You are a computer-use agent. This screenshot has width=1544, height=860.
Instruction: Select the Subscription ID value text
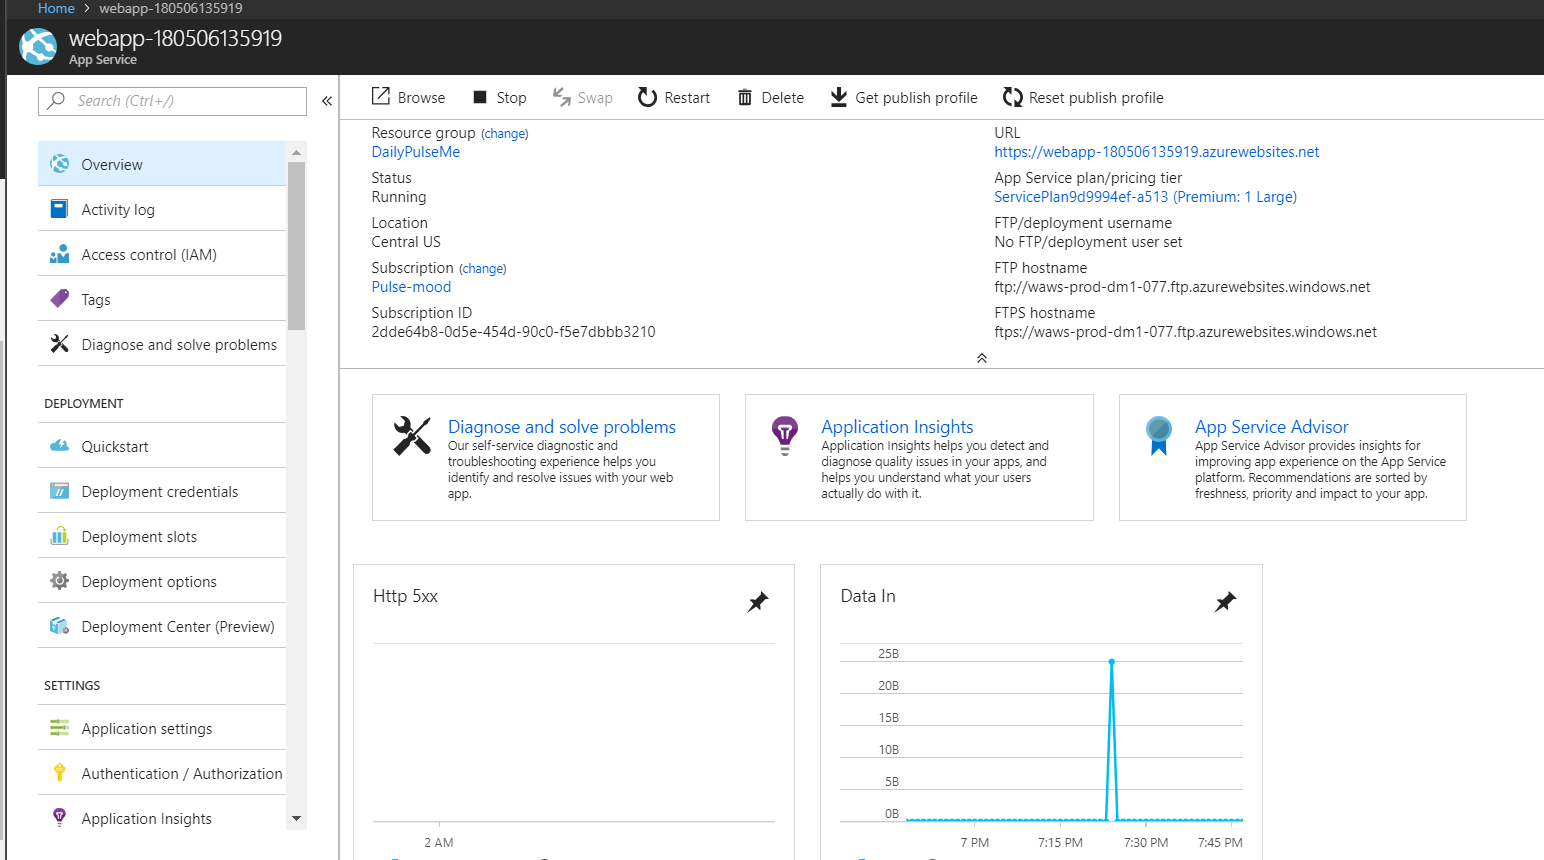(513, 332)
